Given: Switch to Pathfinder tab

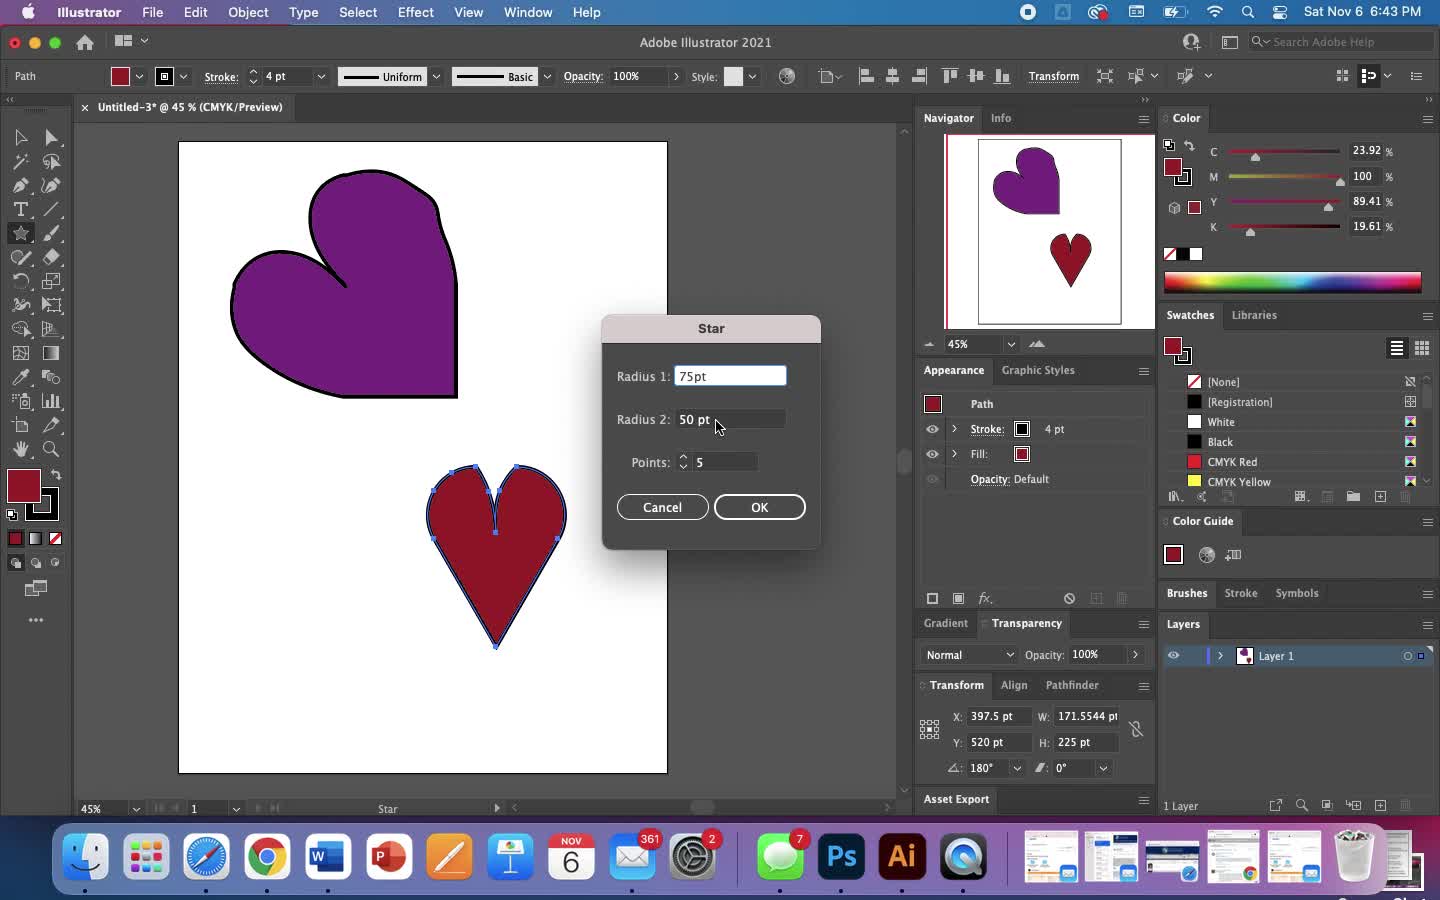Looking at the screenshot, I should coord(1071,685).
